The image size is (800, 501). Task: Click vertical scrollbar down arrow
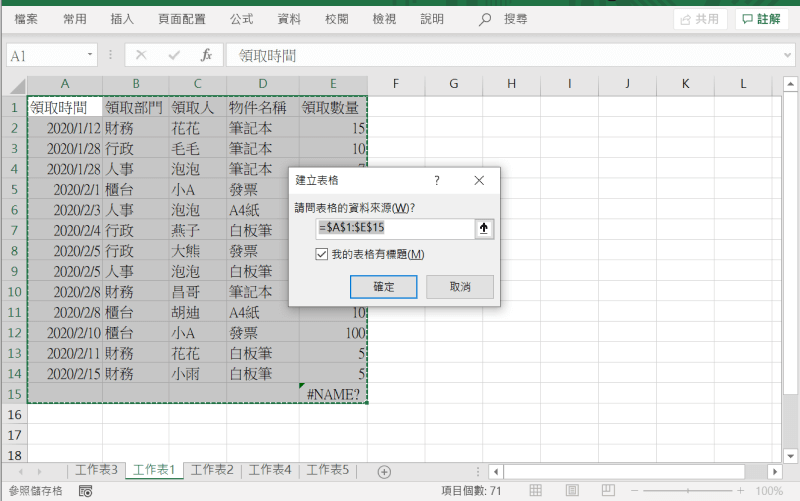(x=790, y=456)
